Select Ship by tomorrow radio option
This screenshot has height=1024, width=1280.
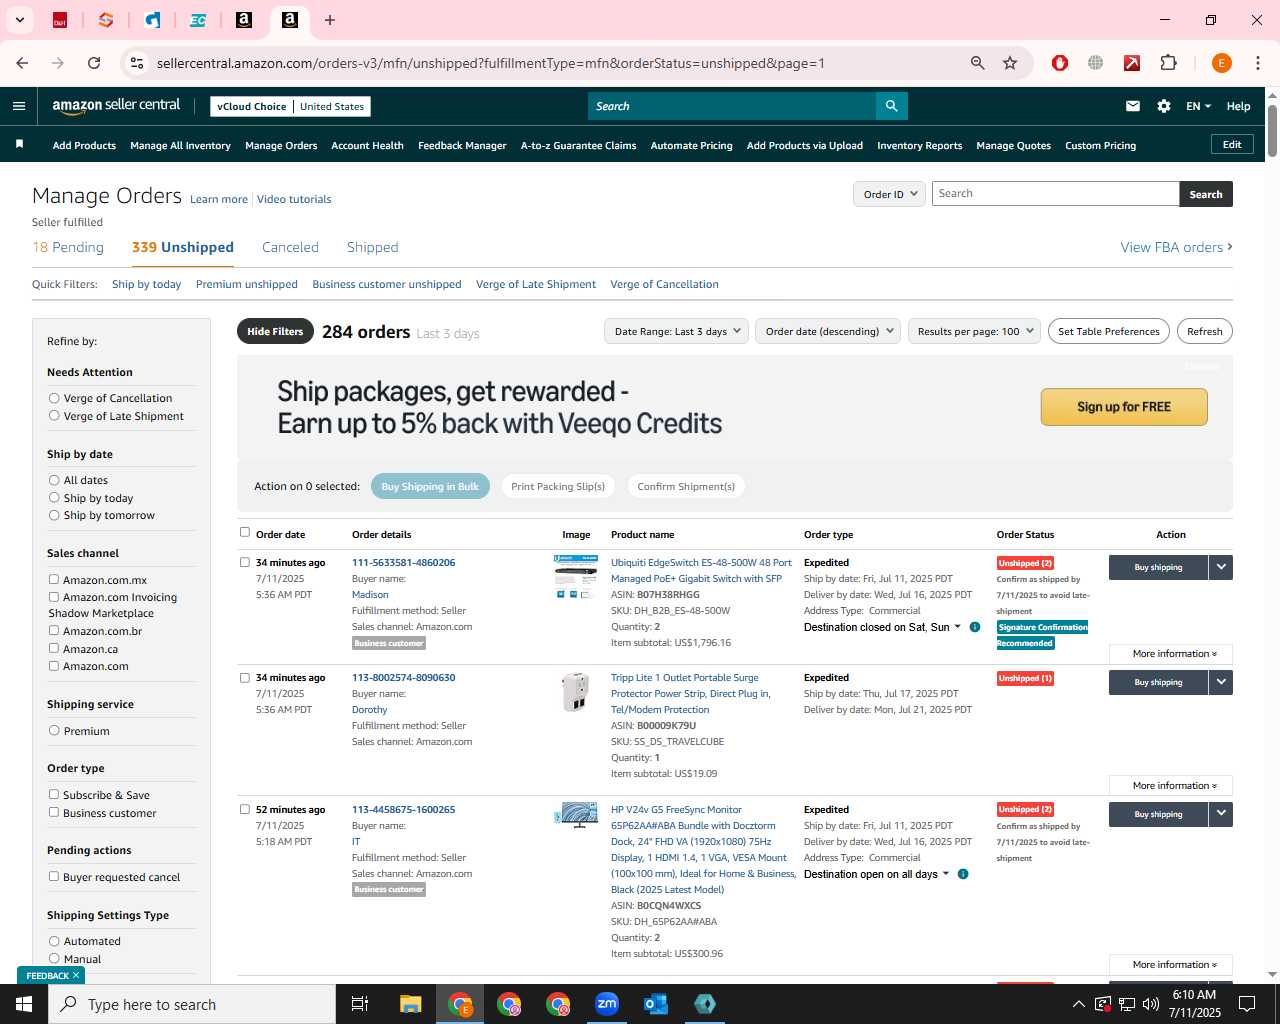54,515
